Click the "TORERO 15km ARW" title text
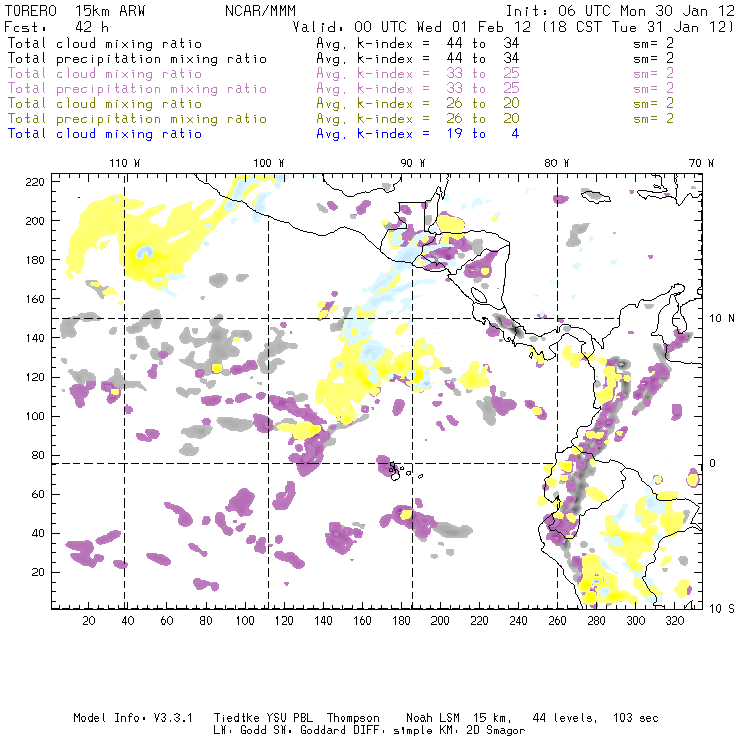The width and height of the screenshot is (740, 740). 75,11
